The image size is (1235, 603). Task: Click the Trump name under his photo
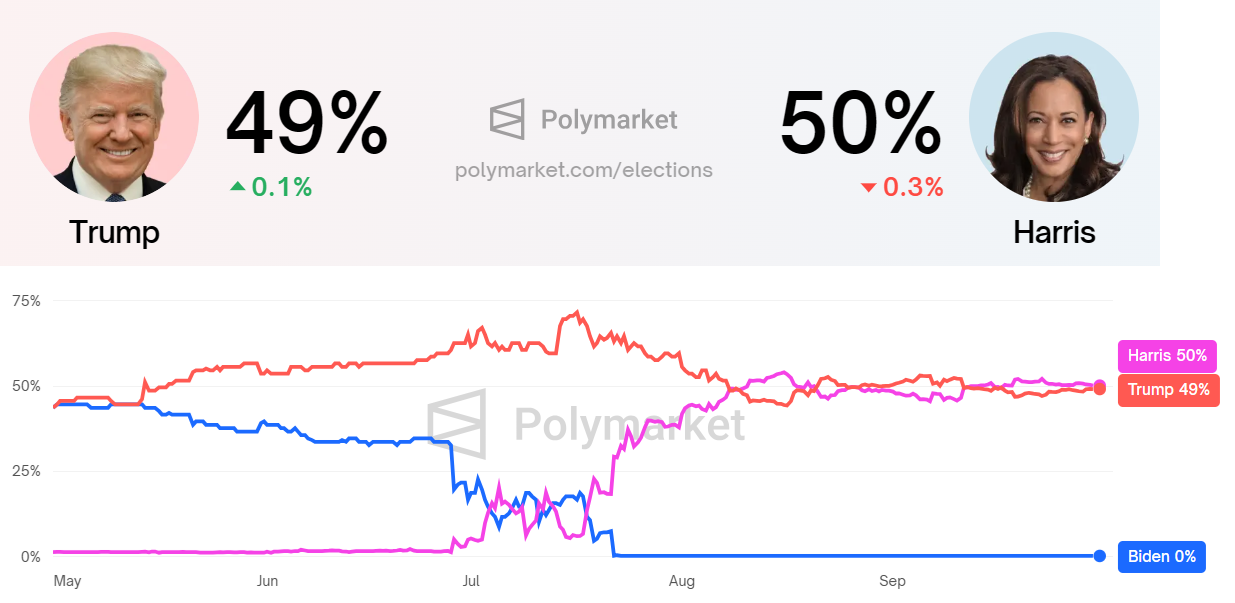point(114,232)
